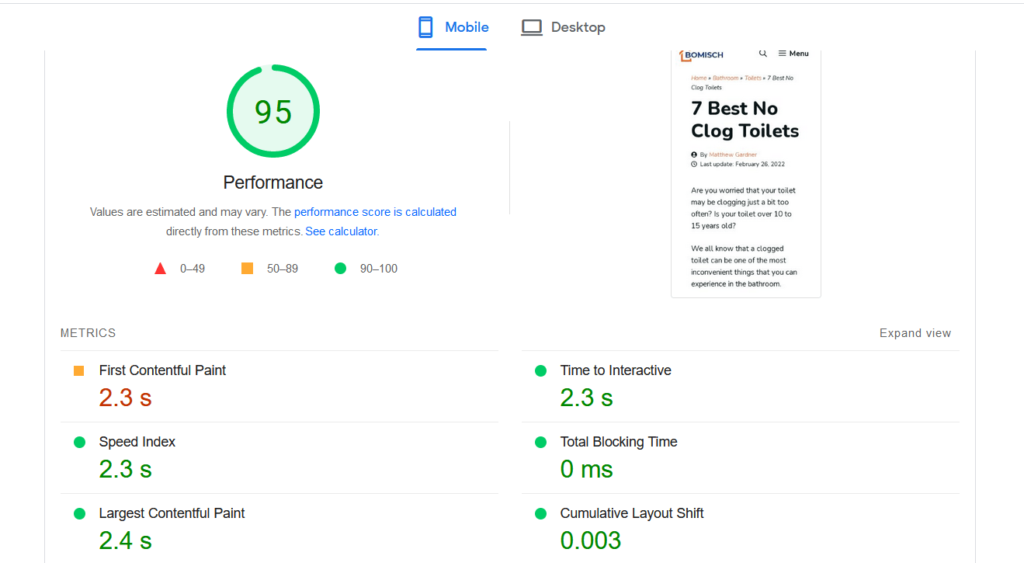
Task: Open the First Contentful Paint metric
Action: coord(162,370)
